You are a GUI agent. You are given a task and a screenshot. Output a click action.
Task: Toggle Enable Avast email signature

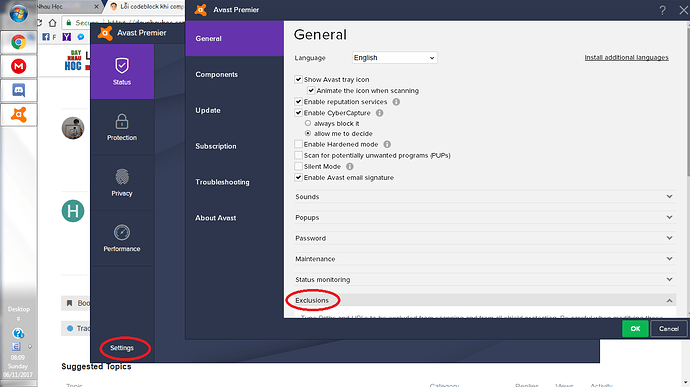[x=298, y=177]
